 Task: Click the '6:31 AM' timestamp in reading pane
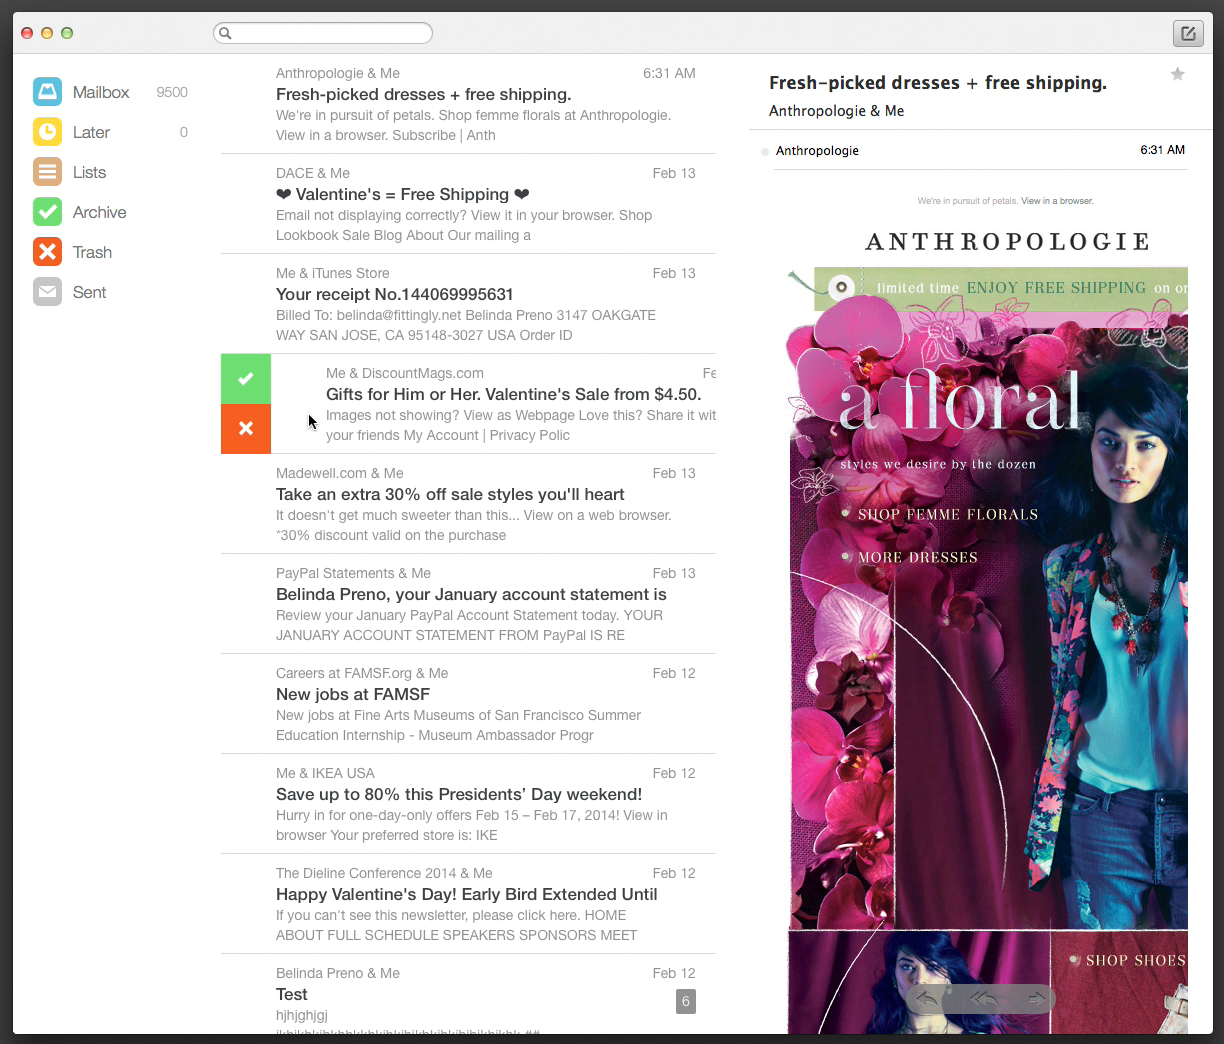click(1162, 150)
